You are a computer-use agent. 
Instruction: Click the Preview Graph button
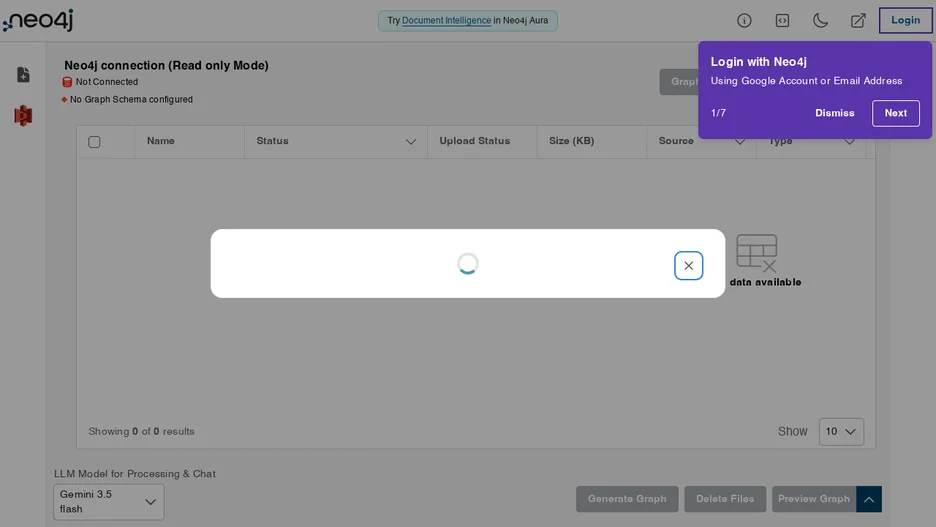click(x=814, y=499)
